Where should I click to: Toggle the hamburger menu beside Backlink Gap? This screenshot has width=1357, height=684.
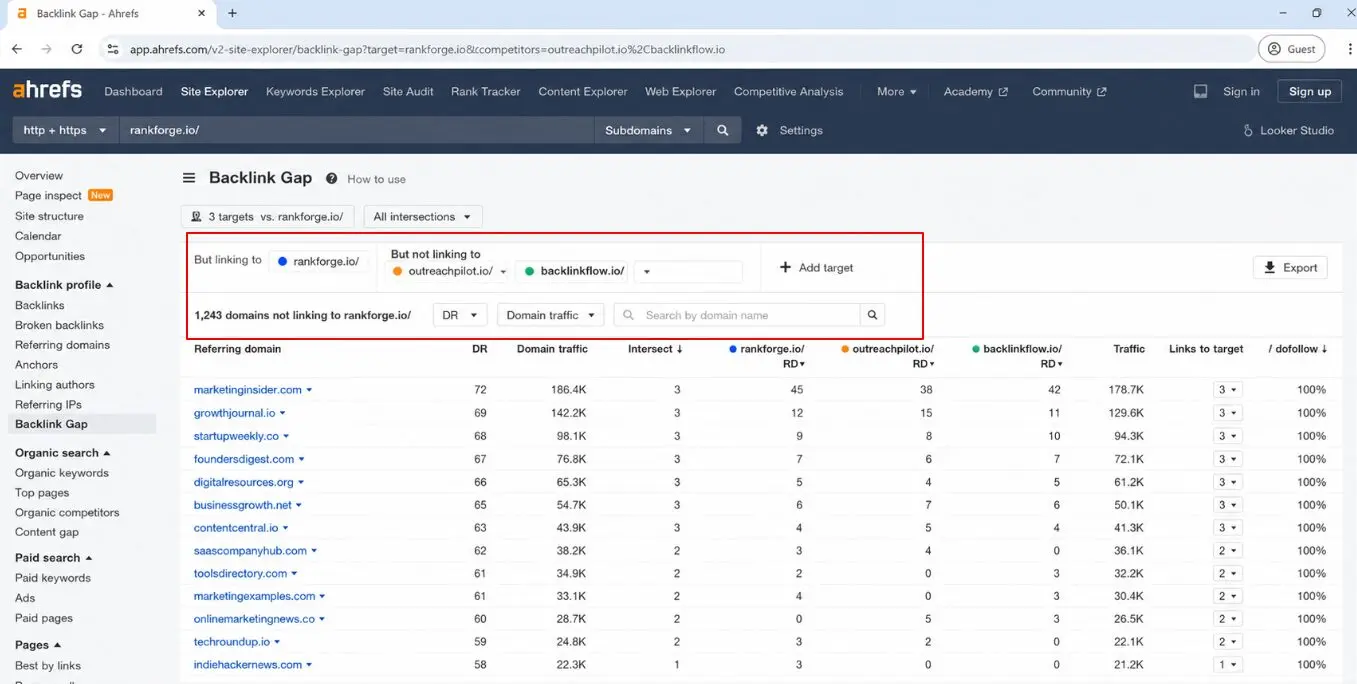pos(189,178)
